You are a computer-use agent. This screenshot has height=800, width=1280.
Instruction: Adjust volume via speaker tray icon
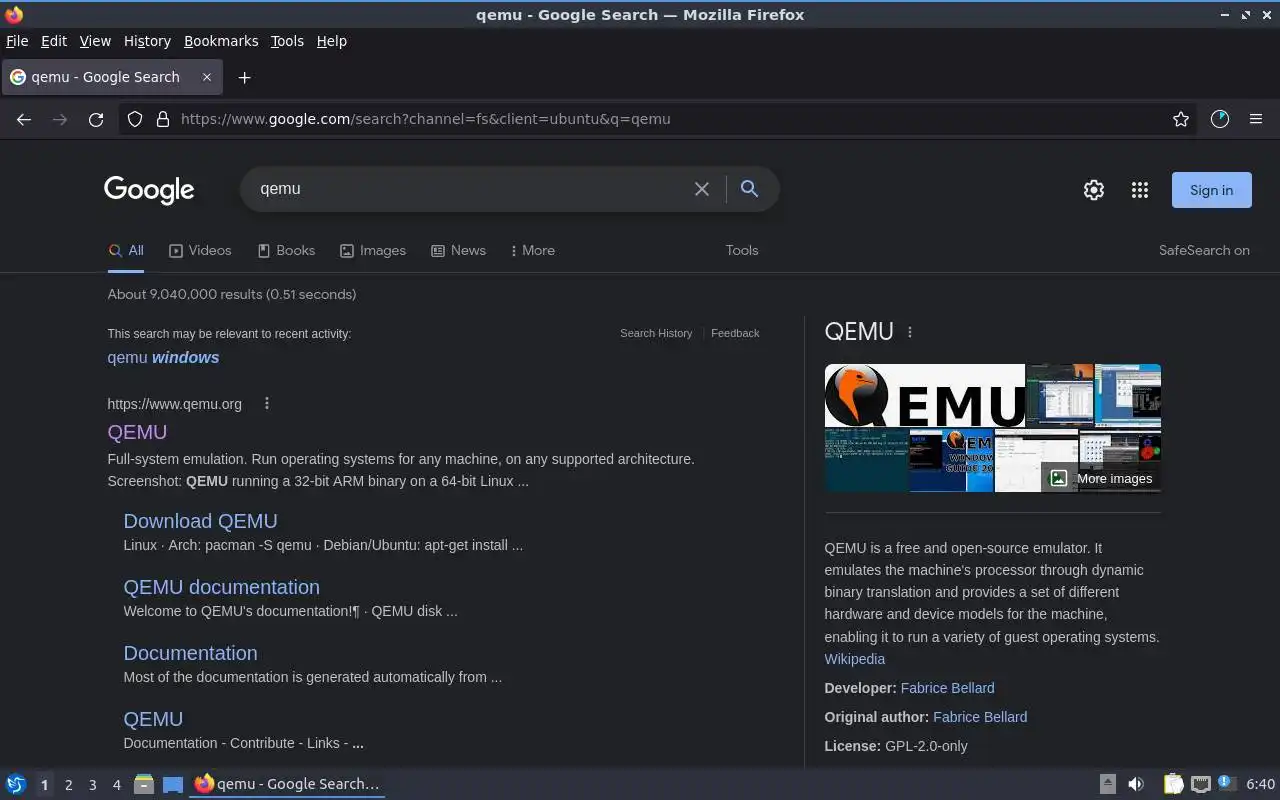click(1136, 784)
